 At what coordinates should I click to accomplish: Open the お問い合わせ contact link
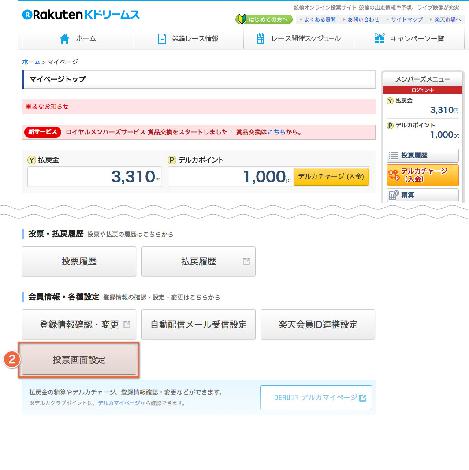tap(362, 20)
